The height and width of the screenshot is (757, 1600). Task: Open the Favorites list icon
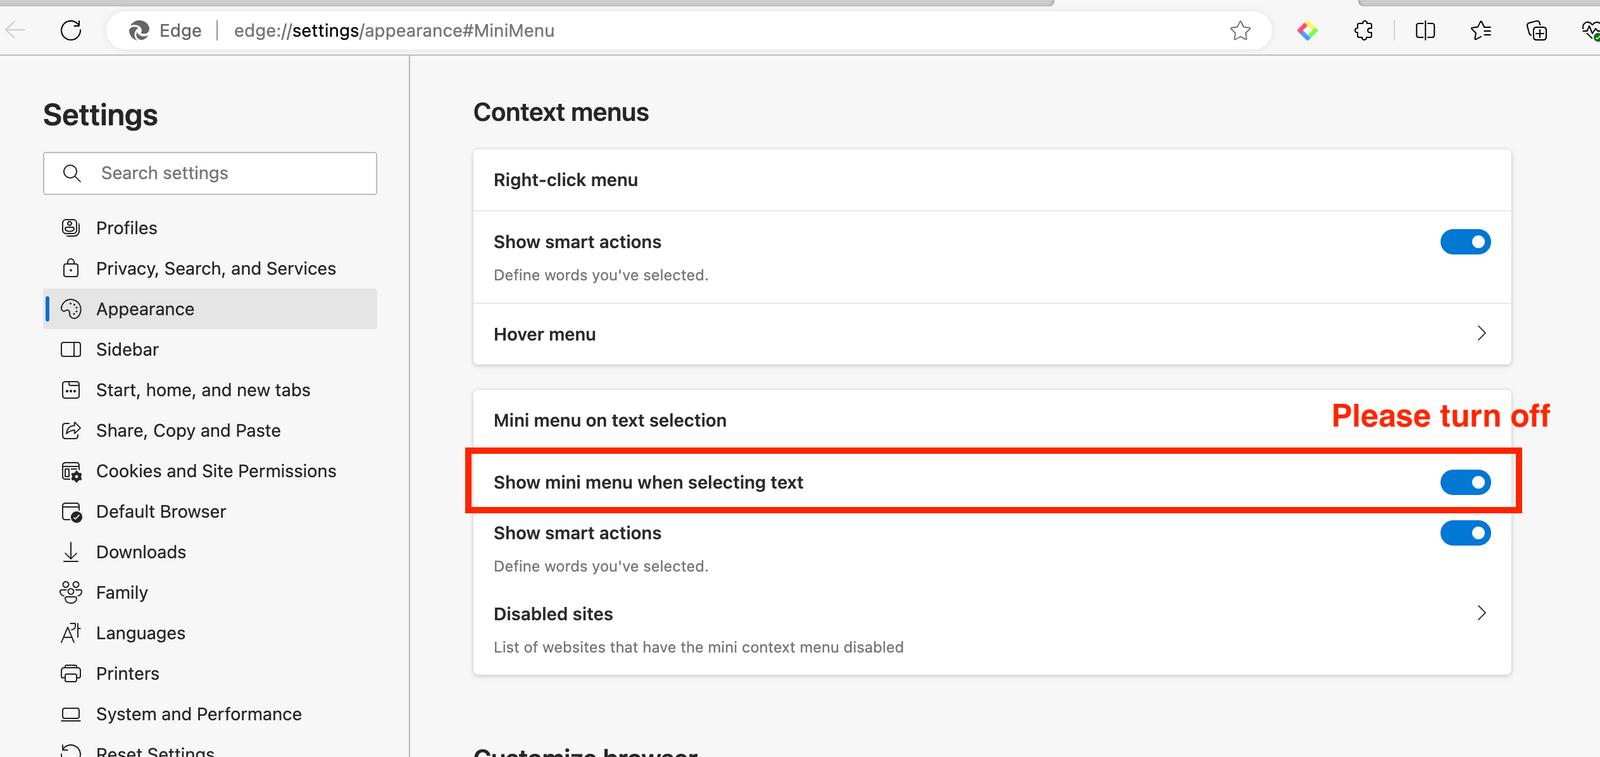point(1480,30)
